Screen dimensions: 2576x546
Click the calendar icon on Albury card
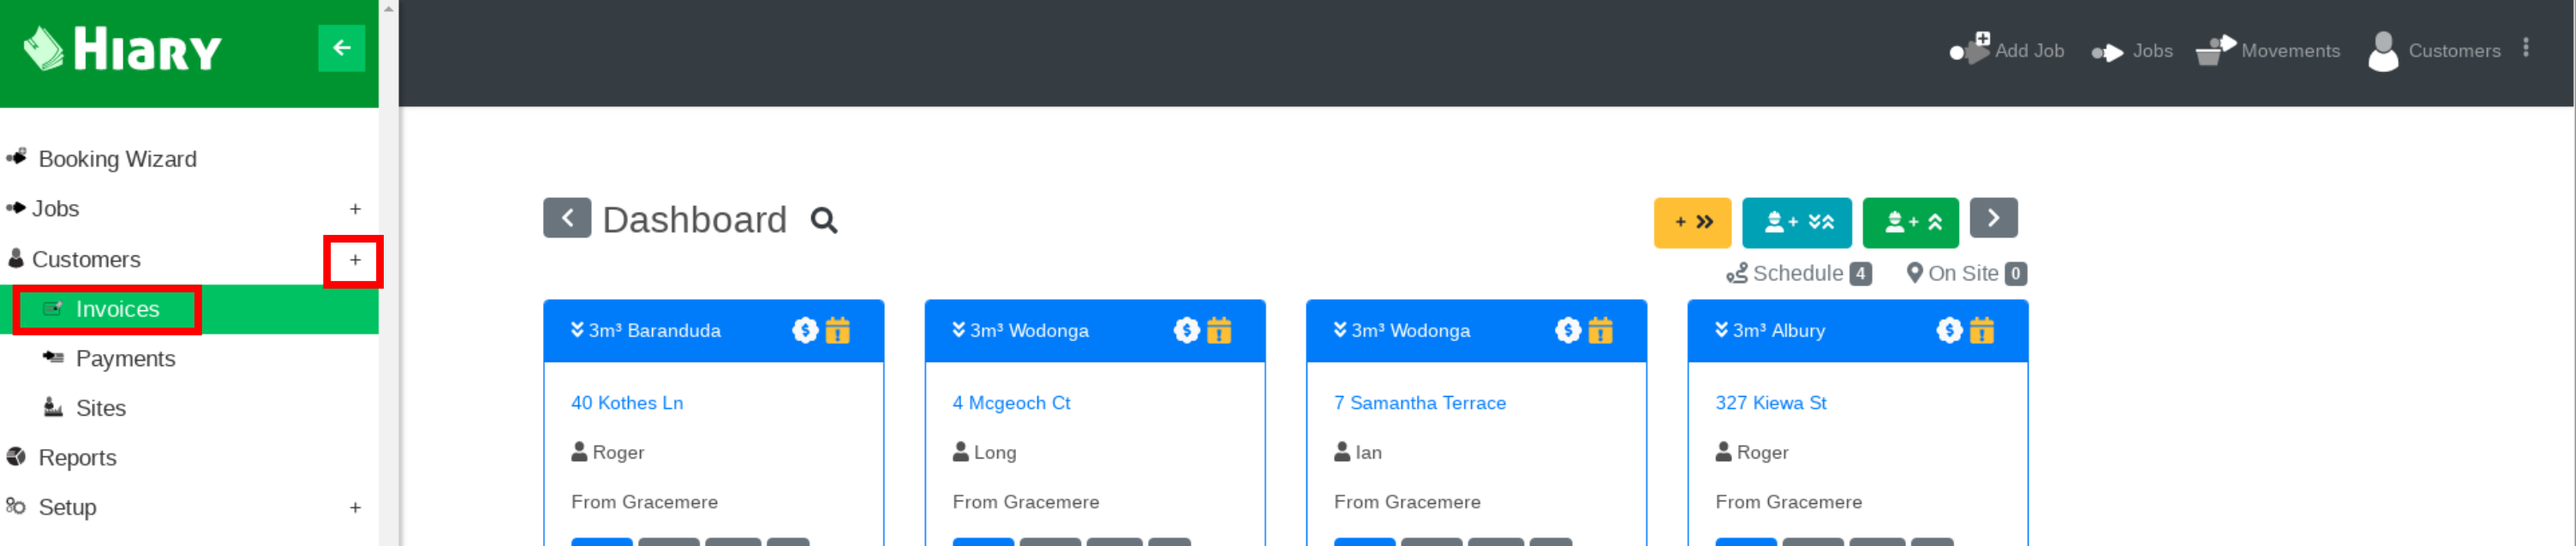(x=1982, y=330)
